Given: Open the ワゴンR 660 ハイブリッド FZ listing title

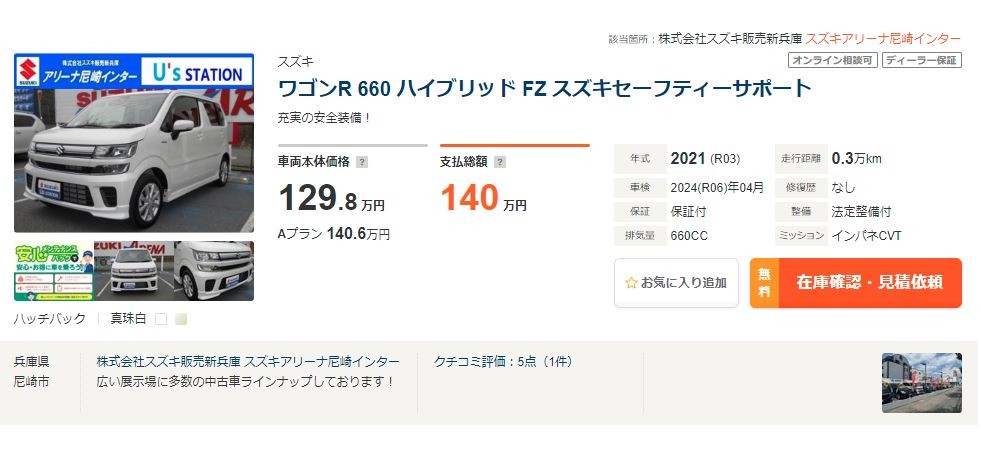Looking at the screenshot, I should click(544, 89).
